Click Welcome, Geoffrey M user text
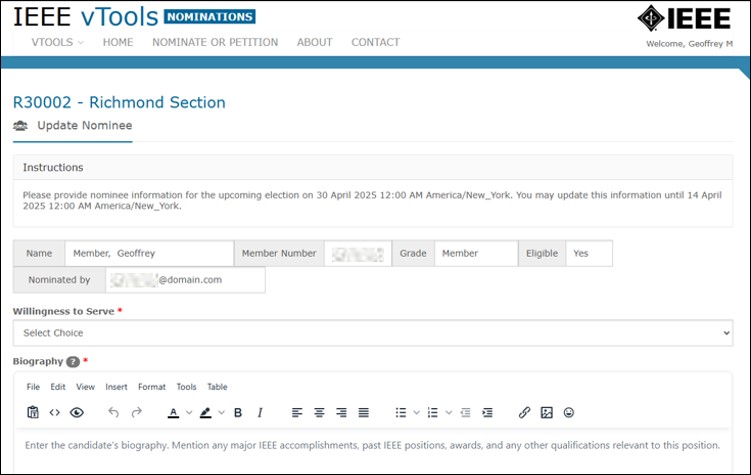 coord(689,44)
